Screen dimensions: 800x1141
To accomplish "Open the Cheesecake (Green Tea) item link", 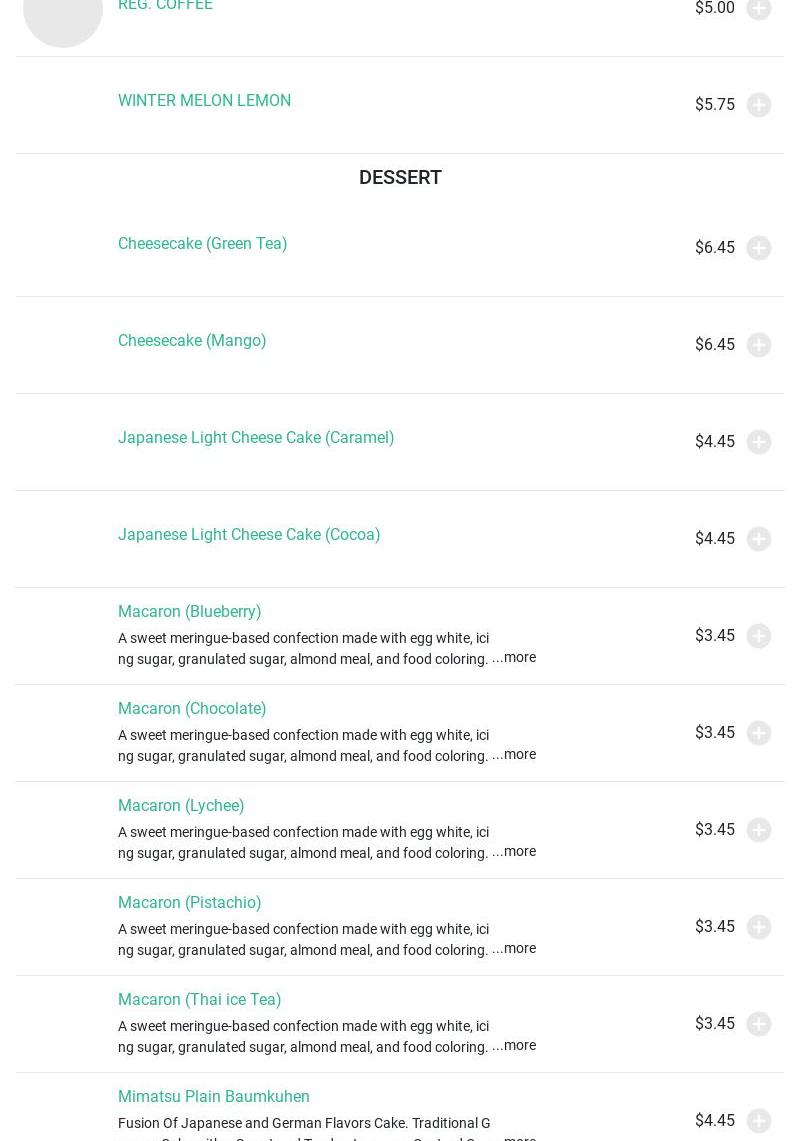I will pyautogui.click(x=202, y=243).
